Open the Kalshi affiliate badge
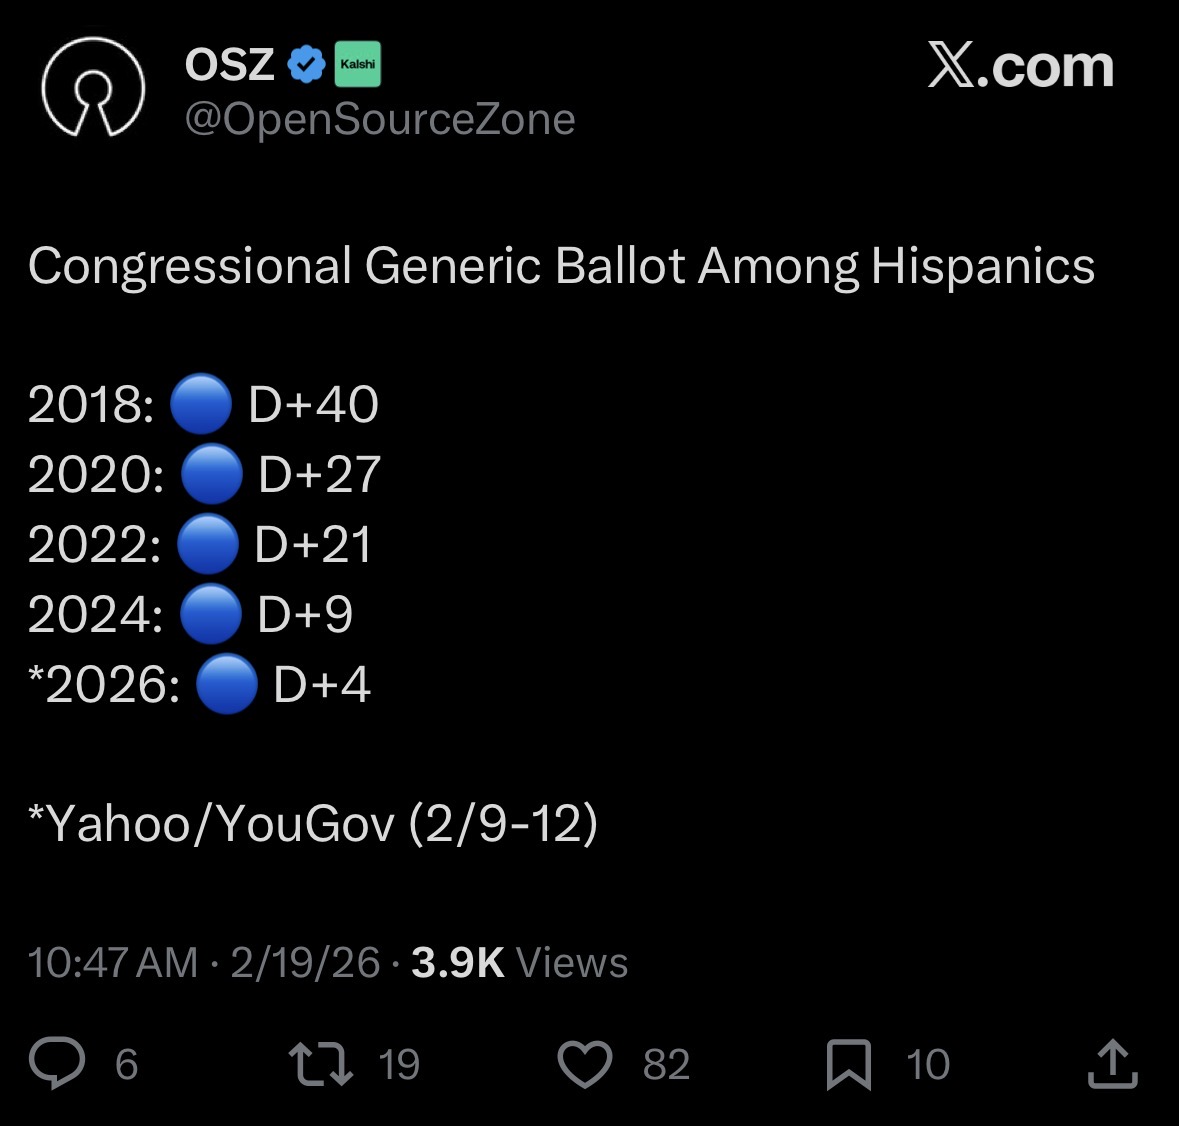Image resolution: width=1179 pixels, height=1126 pixels. 357,65
